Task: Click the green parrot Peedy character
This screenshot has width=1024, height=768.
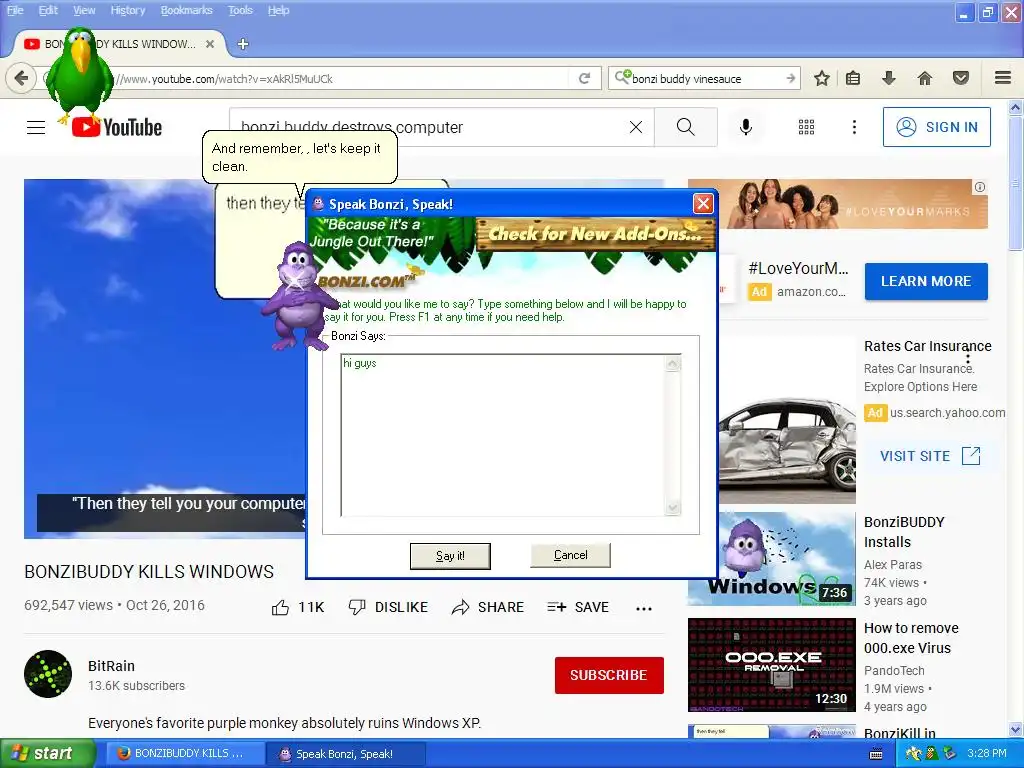Action: [80, 75]
